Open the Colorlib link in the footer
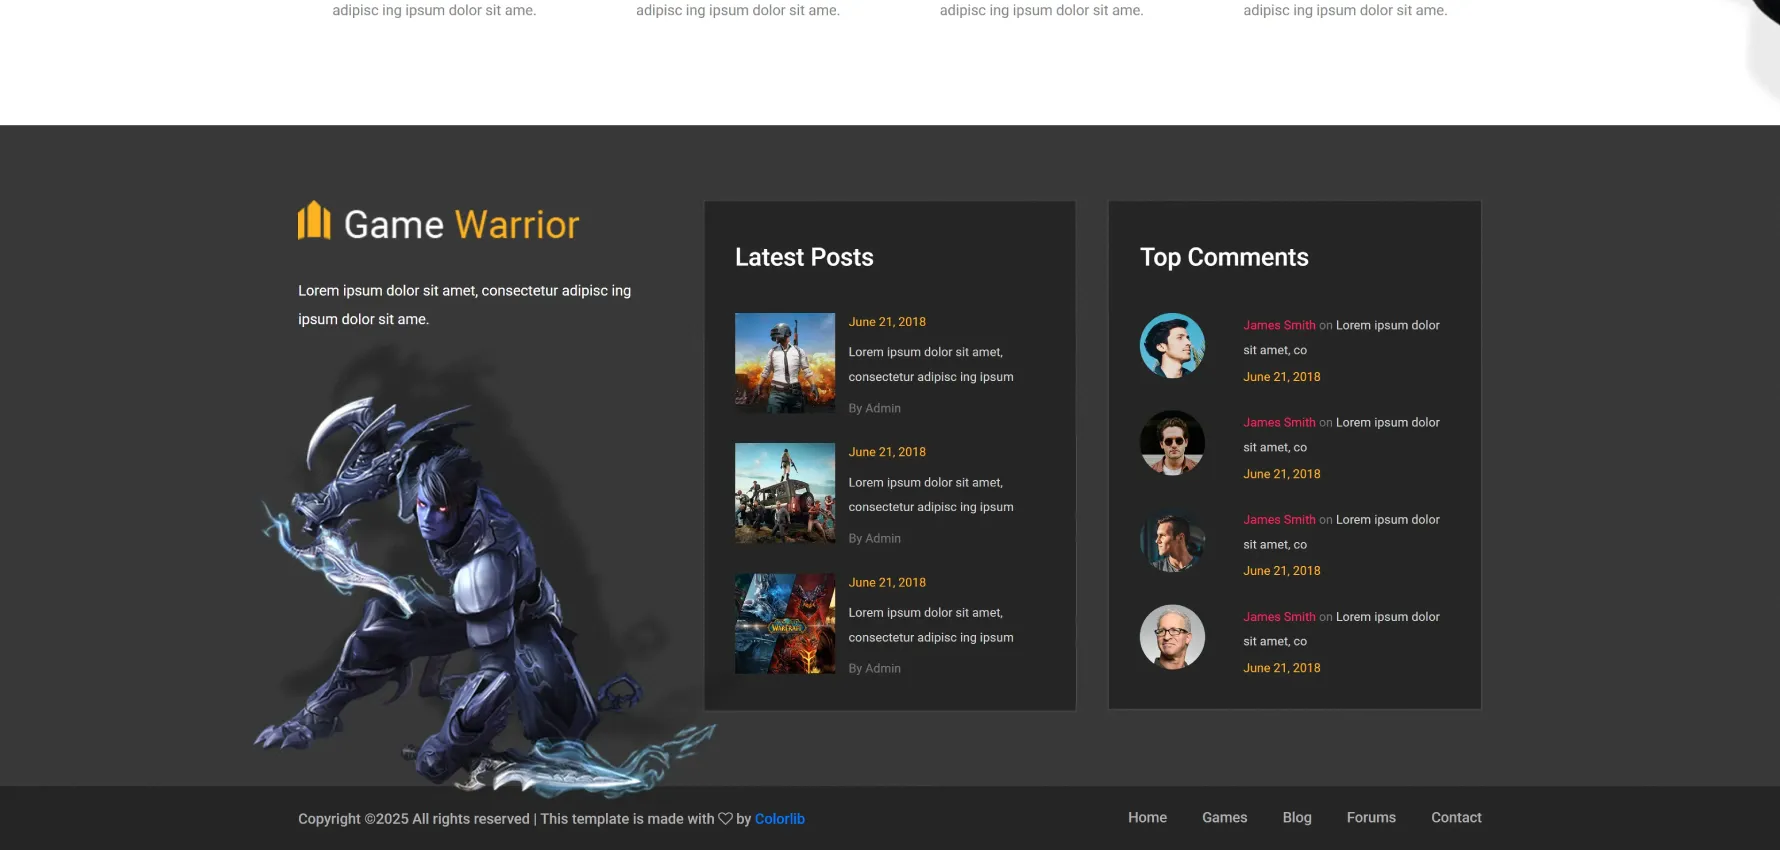Screen dimensions: 1780x850 (779, 818)
